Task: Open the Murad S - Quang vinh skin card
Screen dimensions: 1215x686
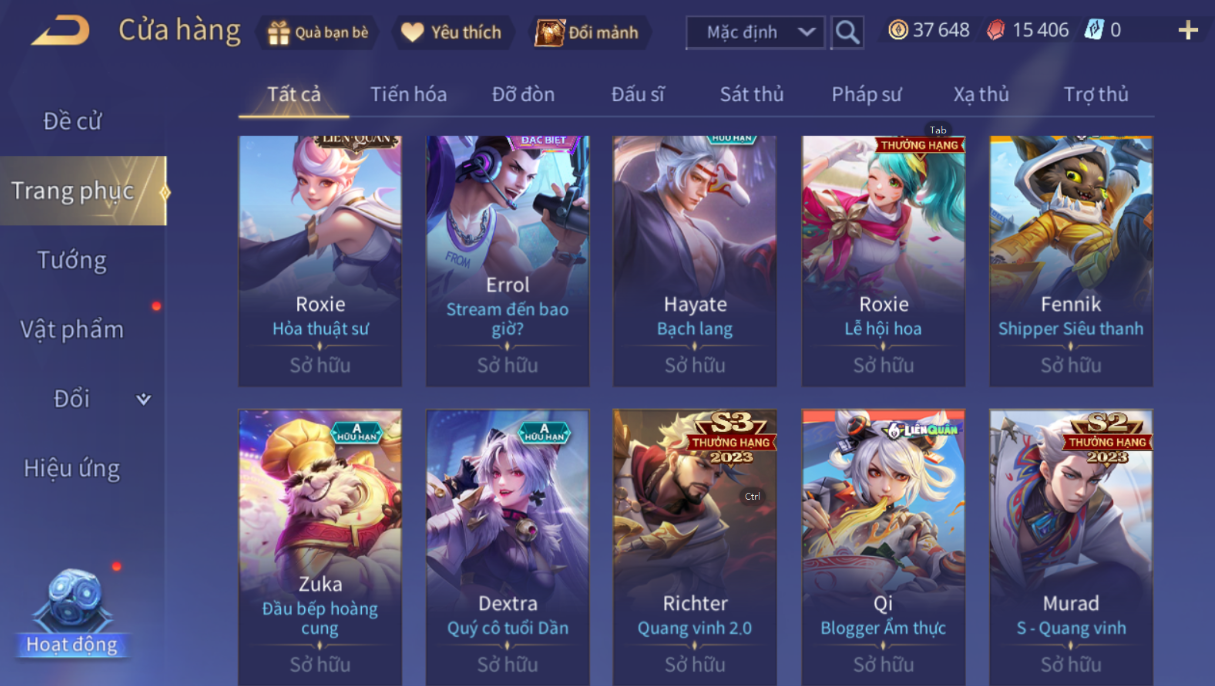Action: [1071, 547]
